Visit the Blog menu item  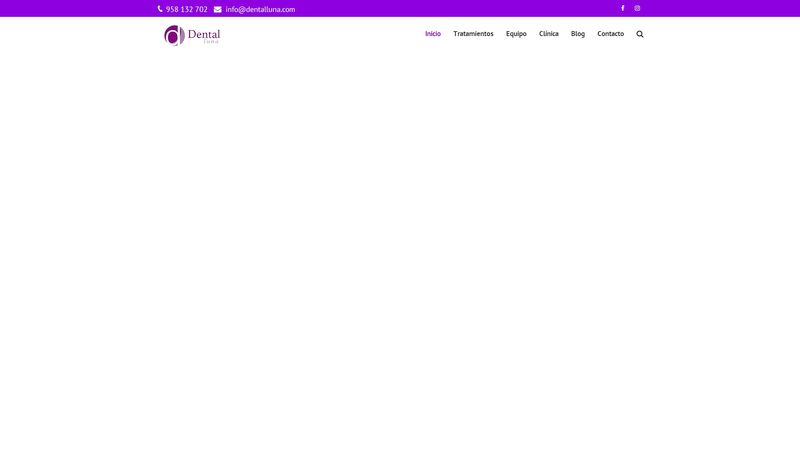(578, 34)
